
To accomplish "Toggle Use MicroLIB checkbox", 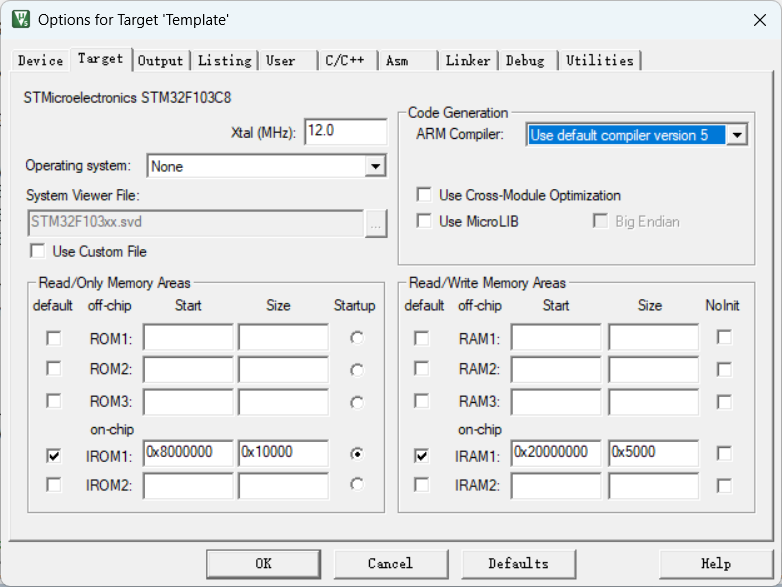I will 424,221.
